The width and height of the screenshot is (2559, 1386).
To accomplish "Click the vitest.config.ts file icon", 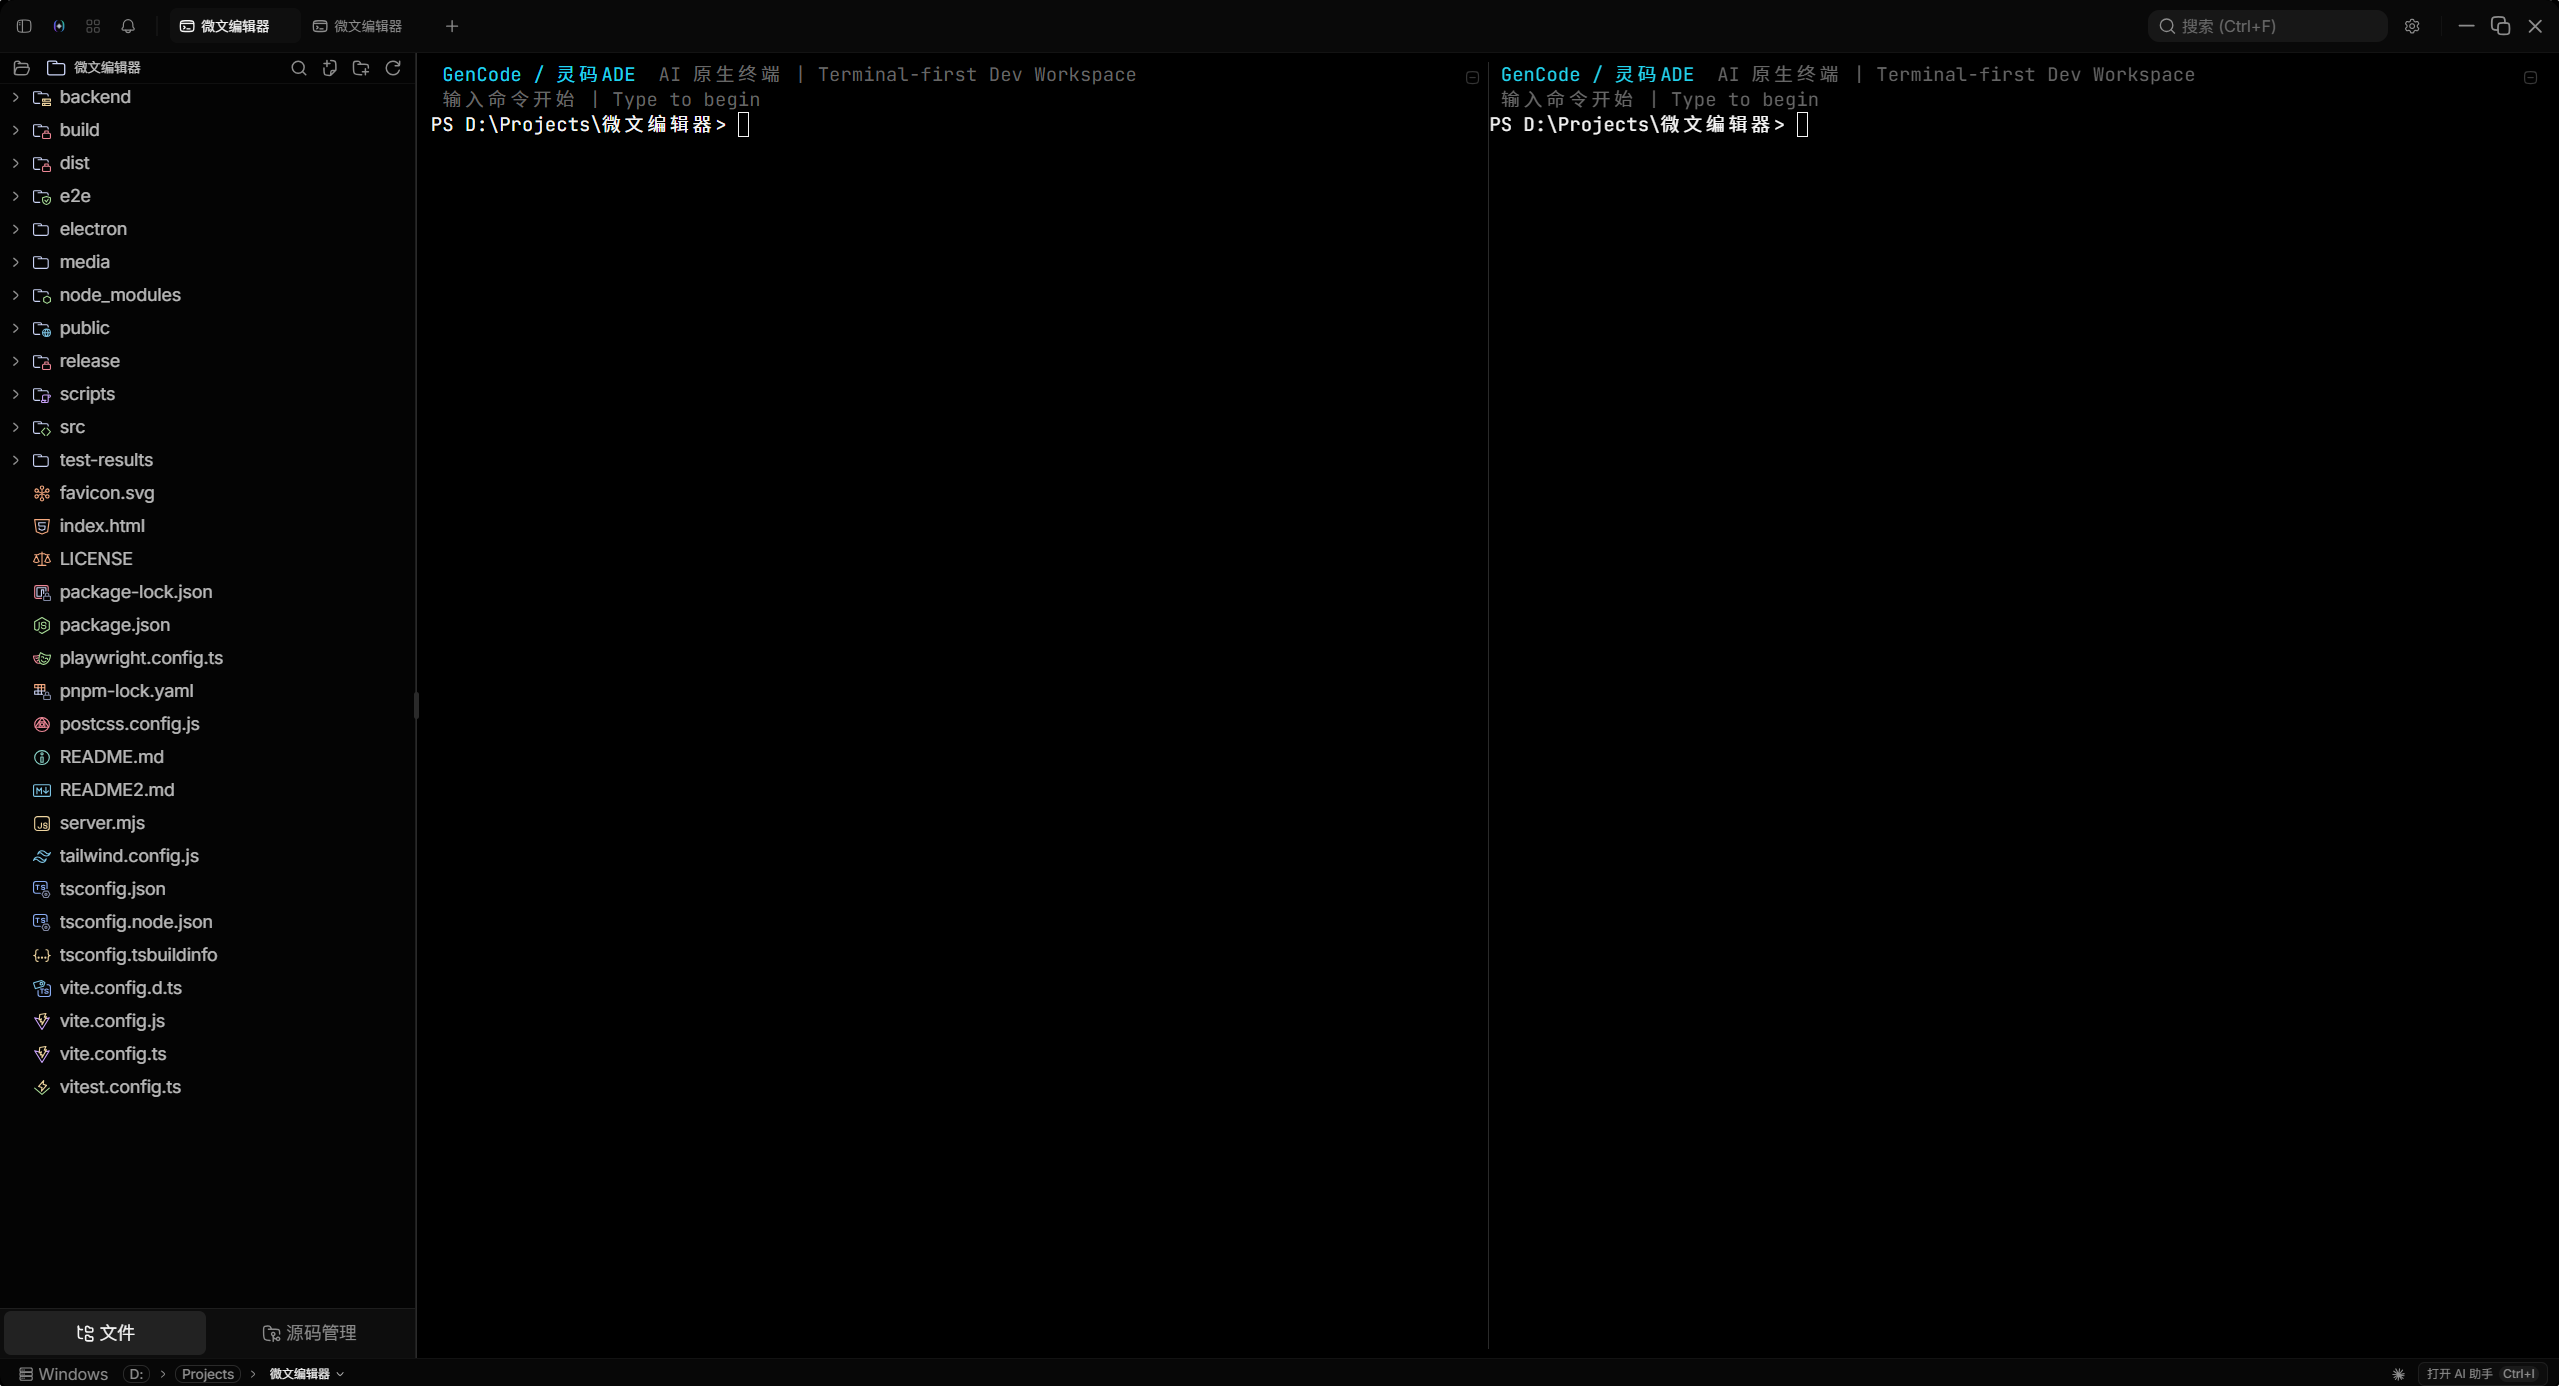I will pyautogui.click(x=42, y=1087).
